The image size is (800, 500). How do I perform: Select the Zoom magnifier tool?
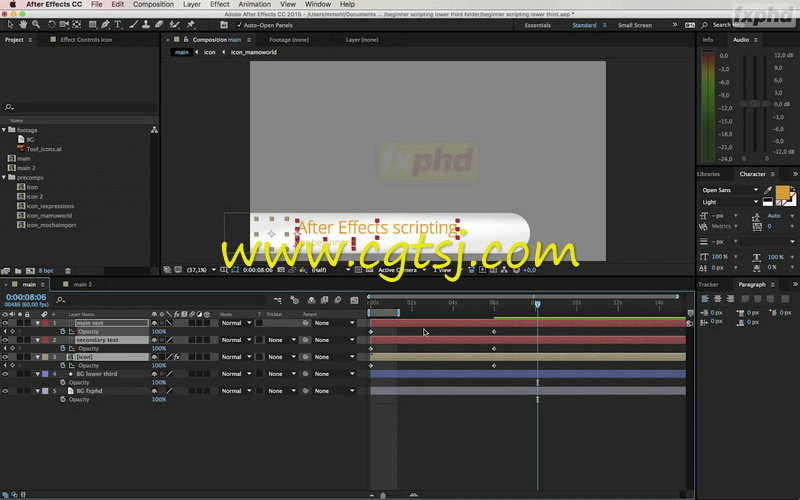tap(36, 24)
